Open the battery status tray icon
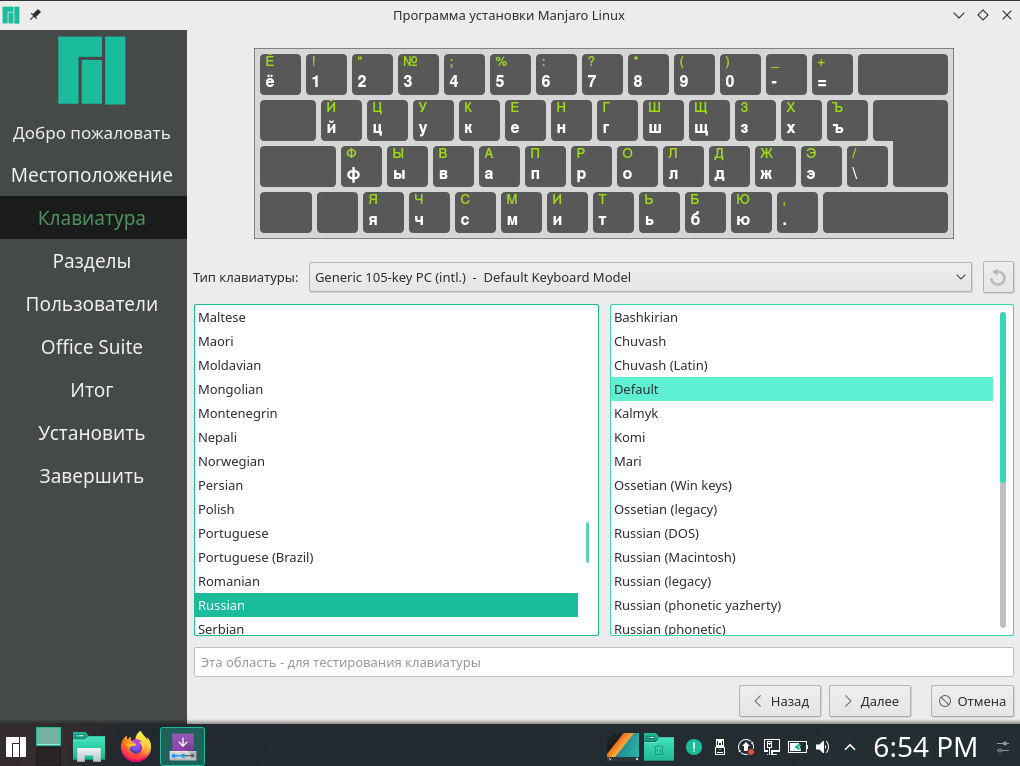The height and width of the screenshot is (766, 1020). click(798, 747)
